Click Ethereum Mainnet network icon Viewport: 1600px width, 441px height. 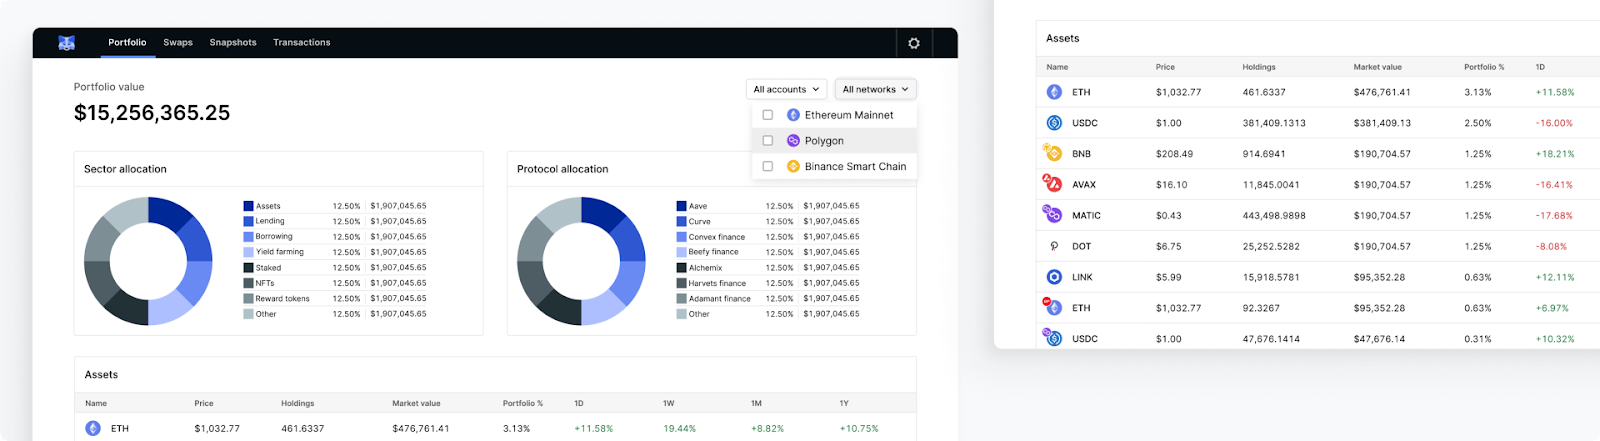793,115
